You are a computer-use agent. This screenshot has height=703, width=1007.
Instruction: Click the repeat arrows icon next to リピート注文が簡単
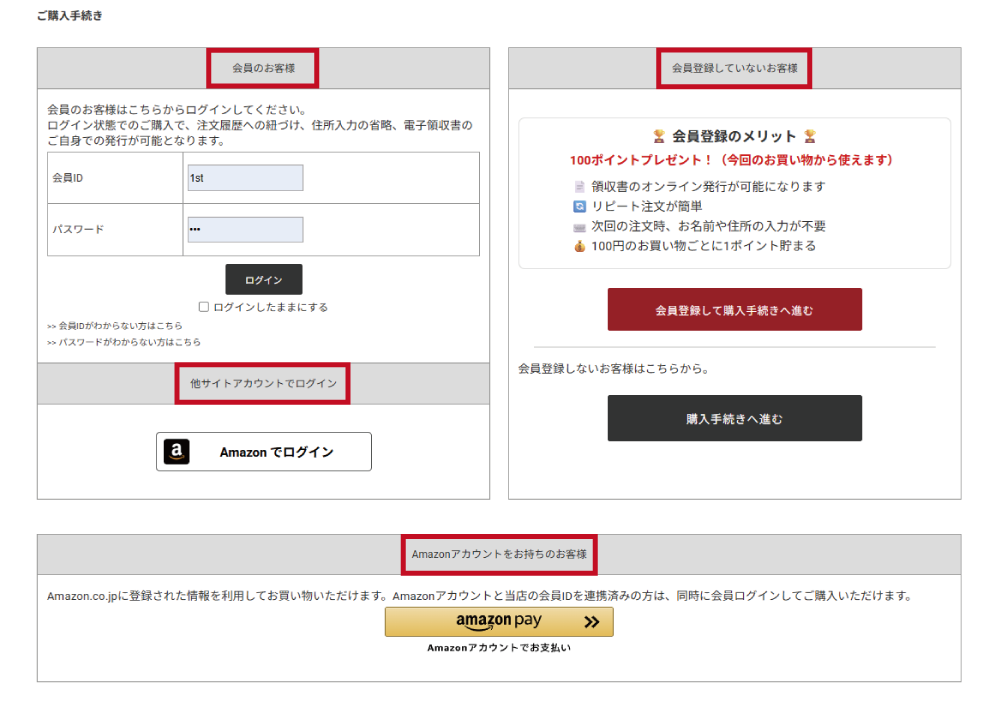click(x=579, y=207)
